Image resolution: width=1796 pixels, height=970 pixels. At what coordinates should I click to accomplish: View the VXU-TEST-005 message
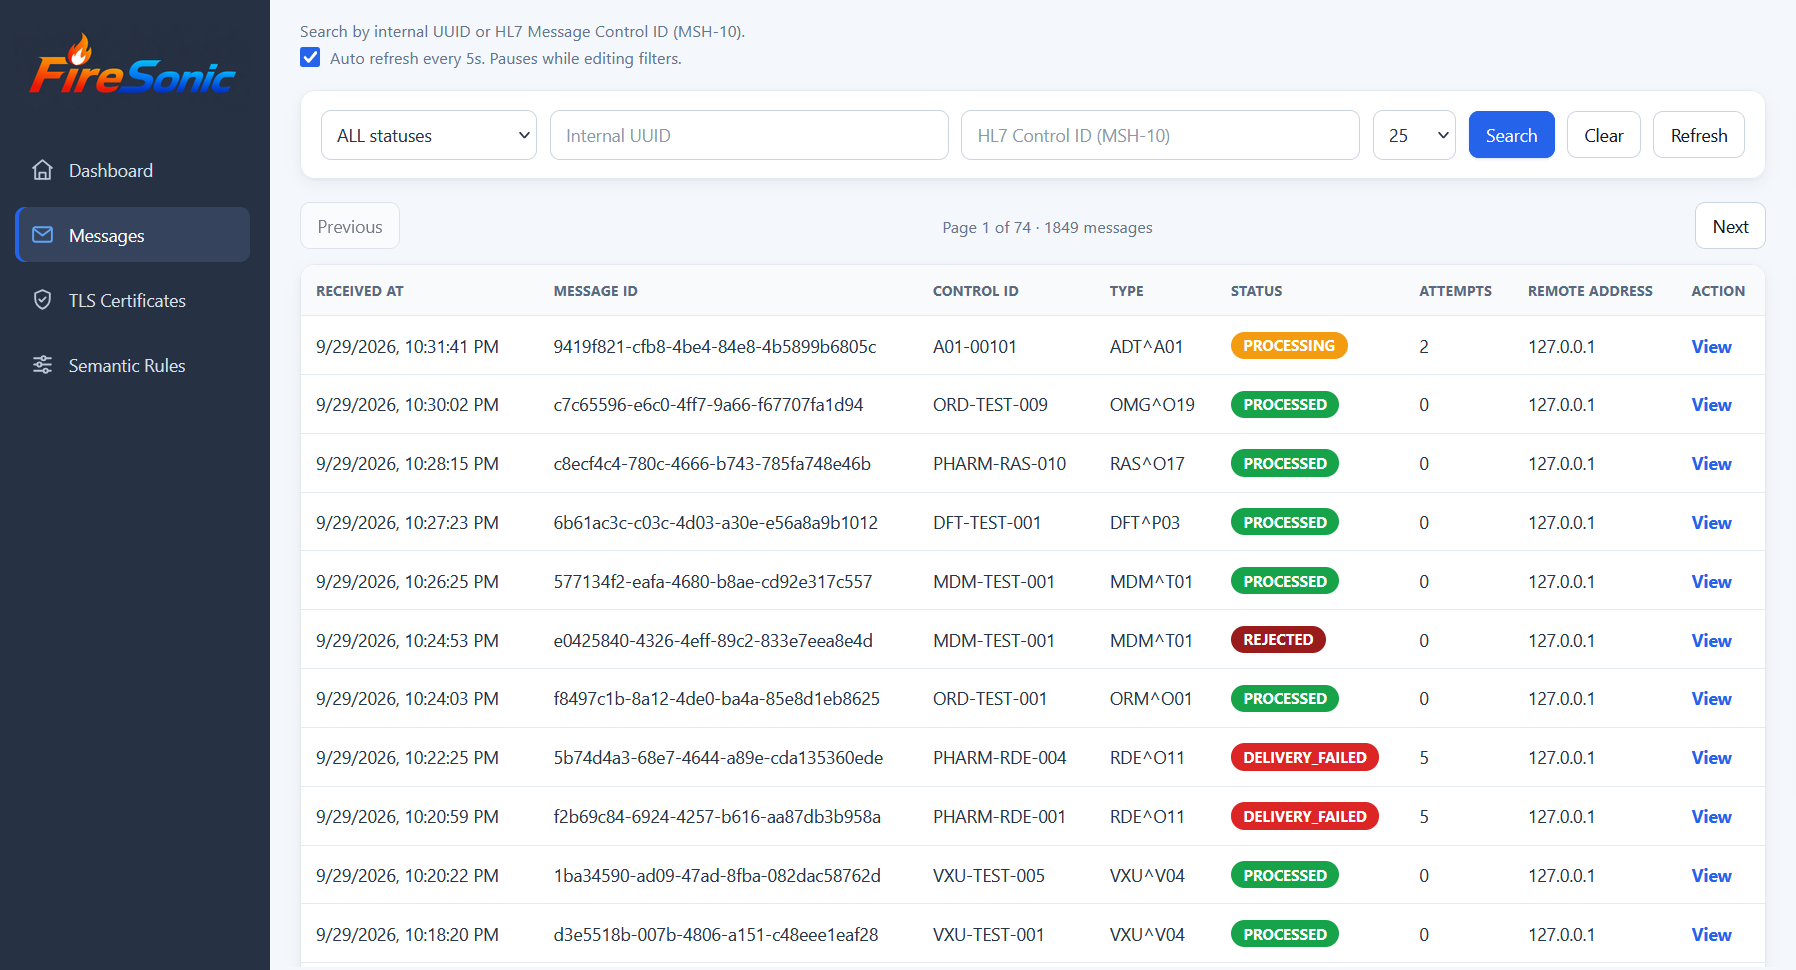point(1711,875)
